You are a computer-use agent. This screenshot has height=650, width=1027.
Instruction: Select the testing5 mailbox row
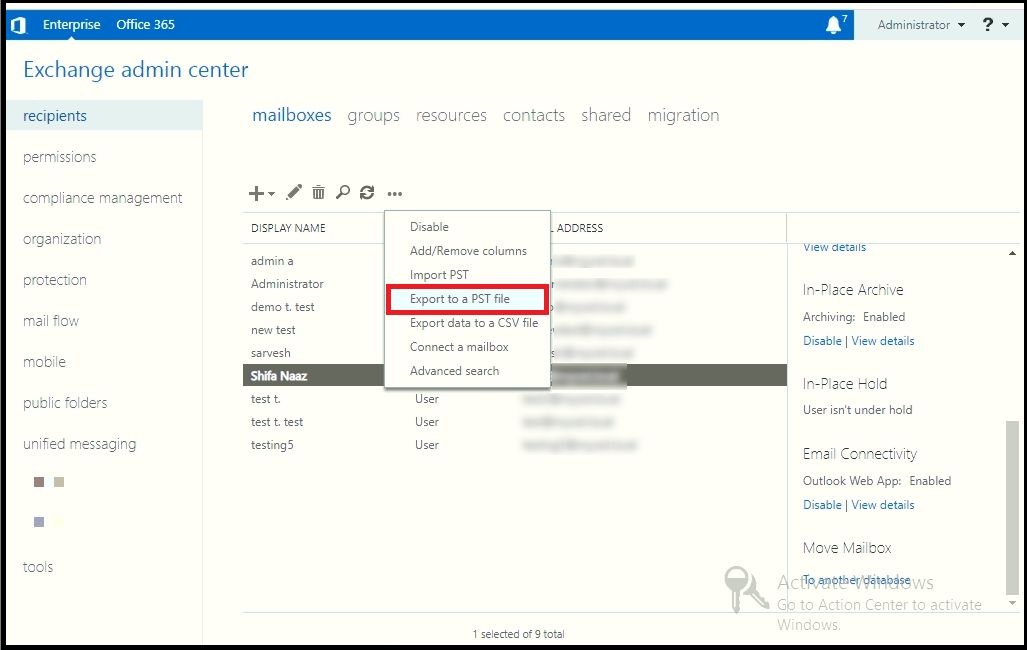click(x=514, y=445)
